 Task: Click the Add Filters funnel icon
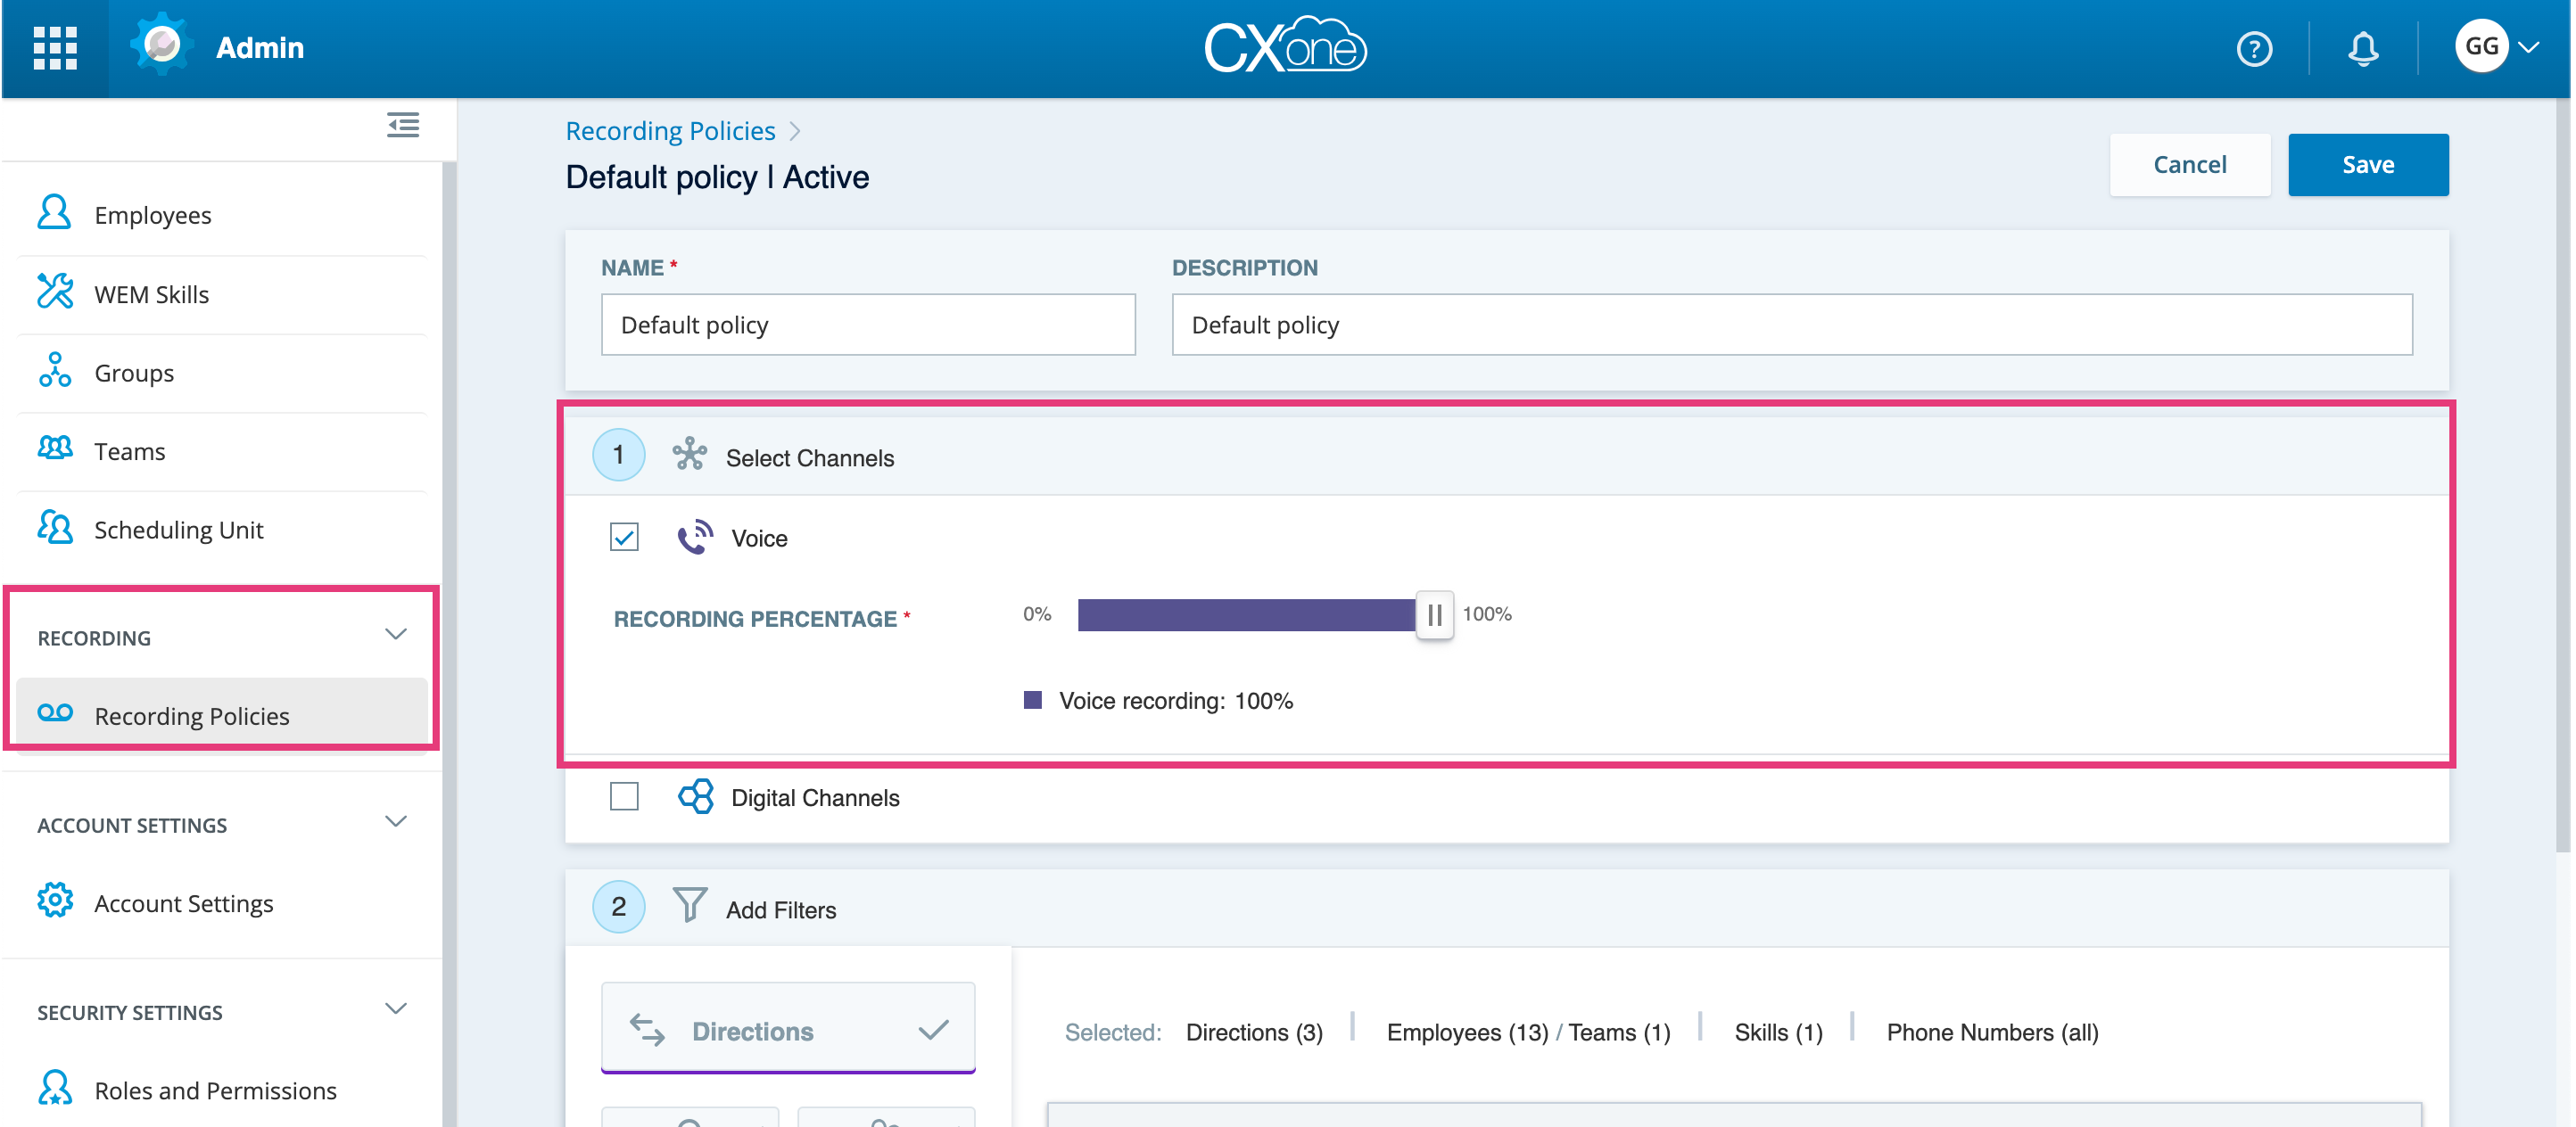tap(689, 906)
